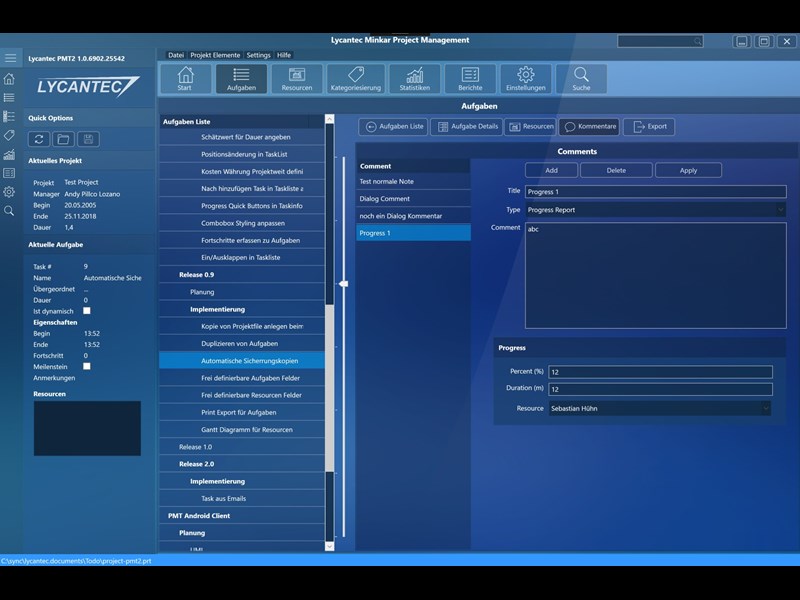Click the home icon in left sidebar
This screenshot has width=800, height=600.
click(9, 79)
